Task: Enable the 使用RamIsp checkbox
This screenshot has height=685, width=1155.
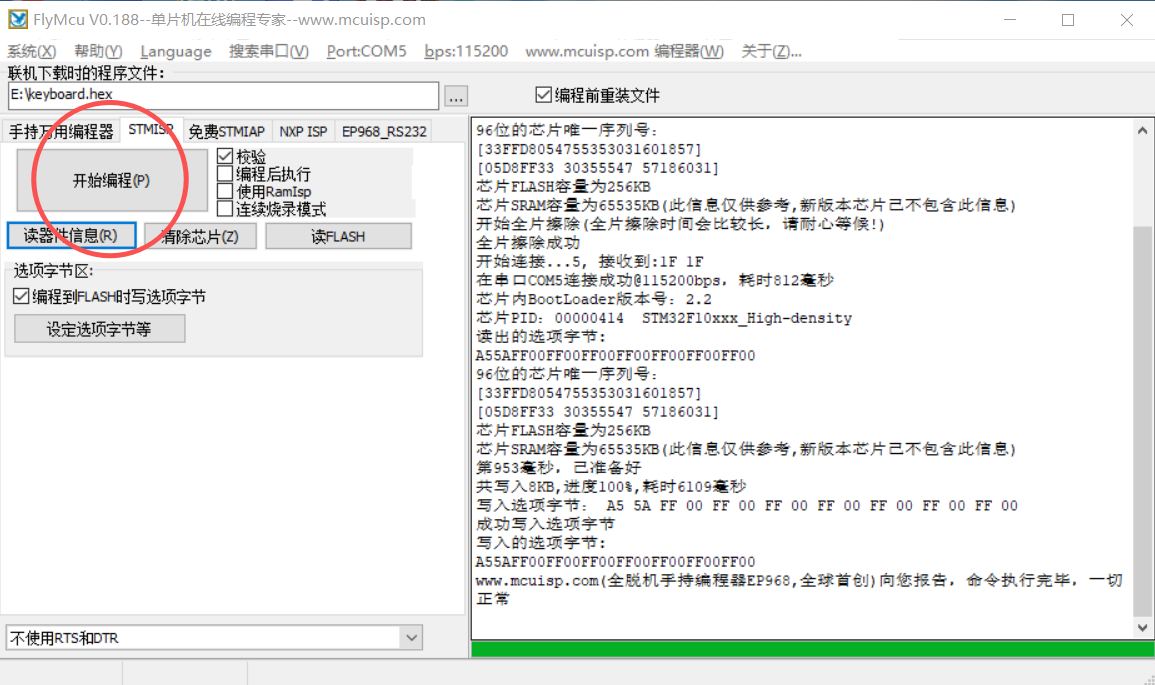Action: (x=225, y=191)
